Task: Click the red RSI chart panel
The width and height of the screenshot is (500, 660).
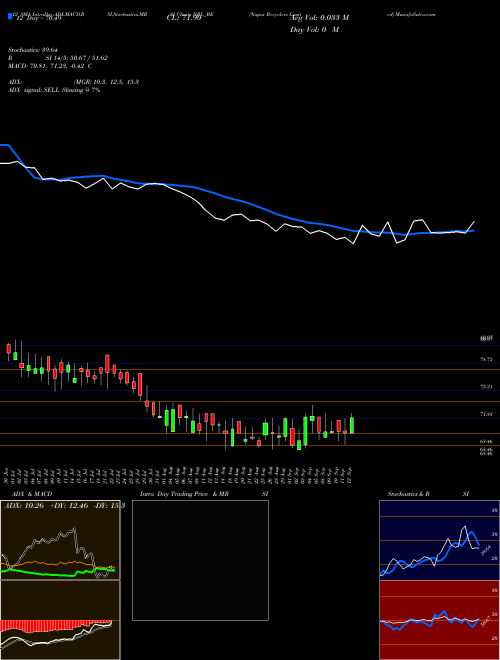Action: point(439,620)
